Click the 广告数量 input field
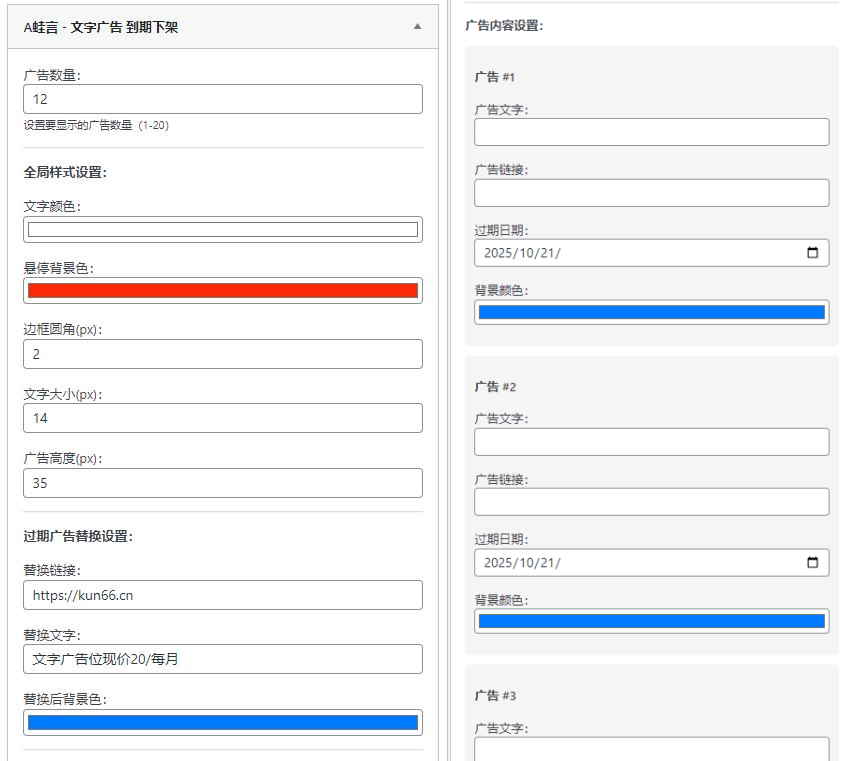 222,99
